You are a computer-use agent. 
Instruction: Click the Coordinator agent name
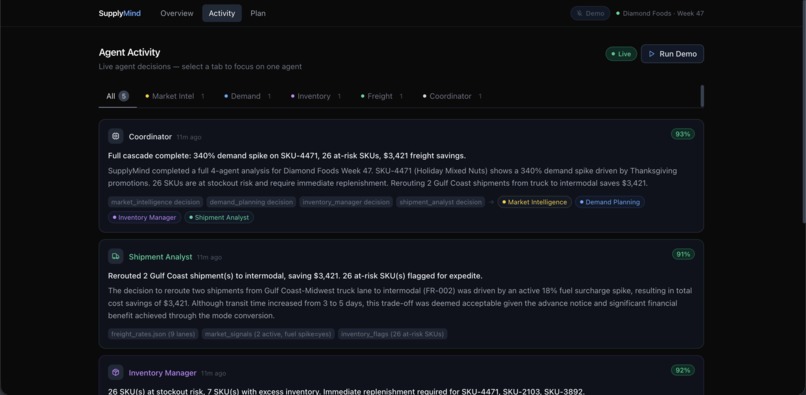(150, 137)
